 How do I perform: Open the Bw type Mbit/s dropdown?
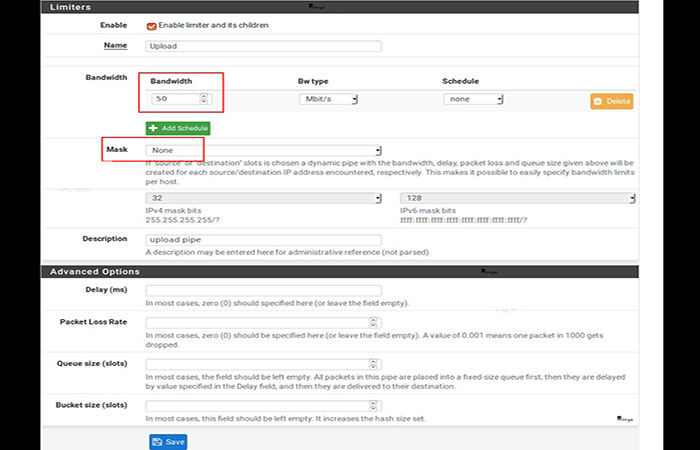[x=328, y=99]
